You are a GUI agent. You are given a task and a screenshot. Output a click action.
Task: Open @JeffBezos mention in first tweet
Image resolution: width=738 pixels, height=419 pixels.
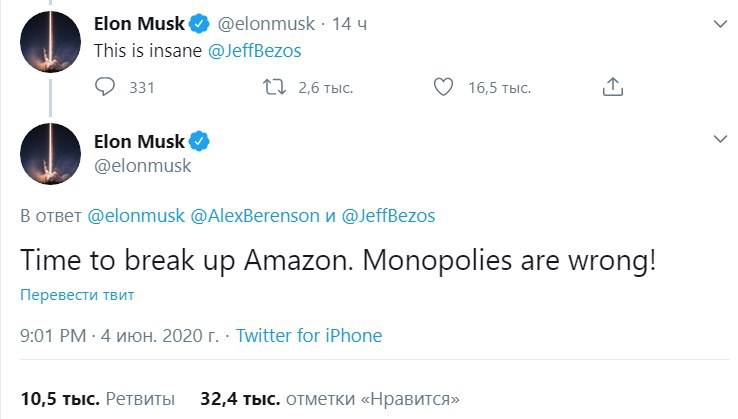[x=254, y=51]
